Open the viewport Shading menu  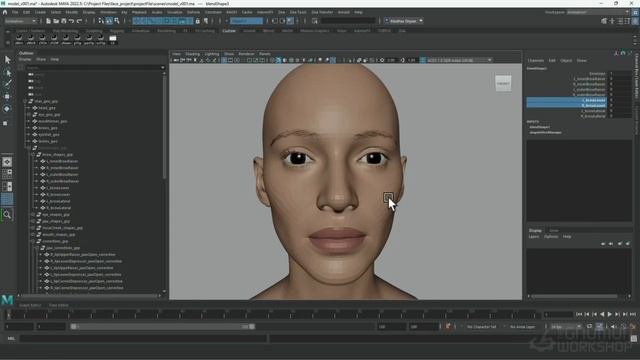click(x=193, y=54)
